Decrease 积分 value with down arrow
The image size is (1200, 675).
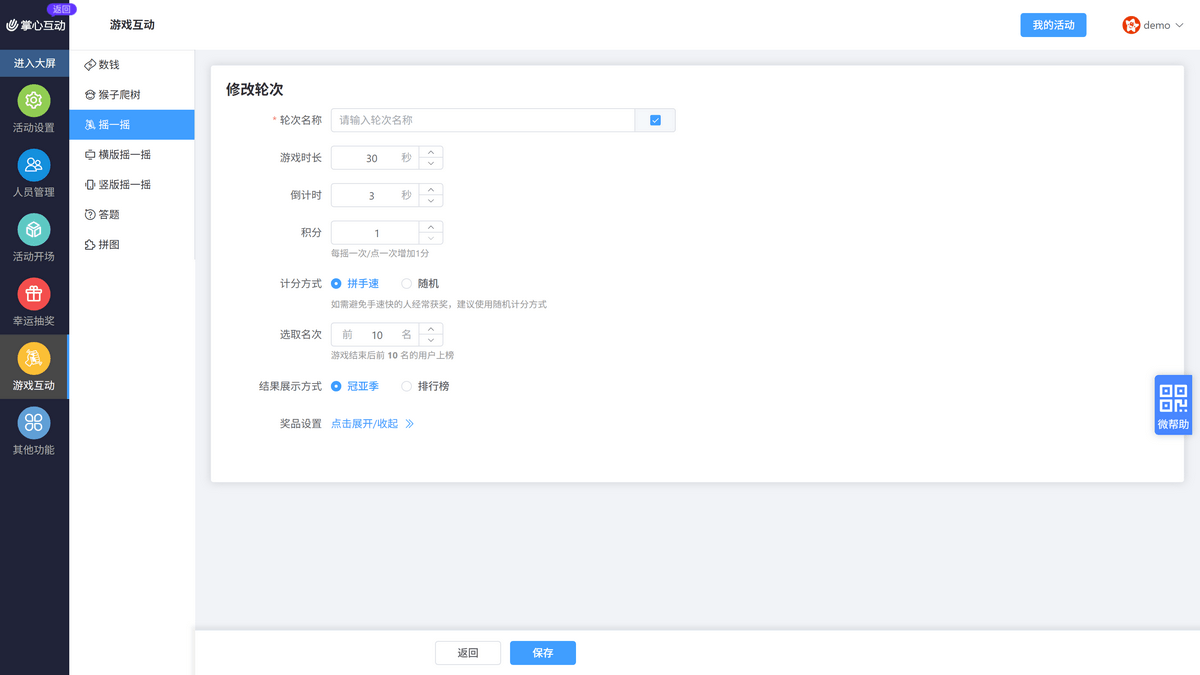[x=431, y=238]
